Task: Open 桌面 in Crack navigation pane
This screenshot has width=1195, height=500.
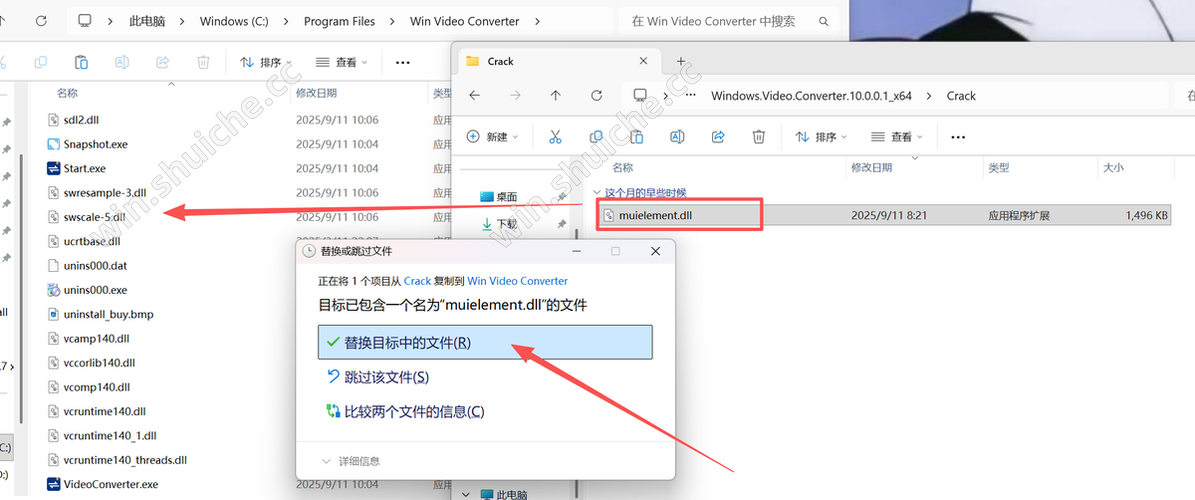Action: pyautogui.click(x=507, y=197)
